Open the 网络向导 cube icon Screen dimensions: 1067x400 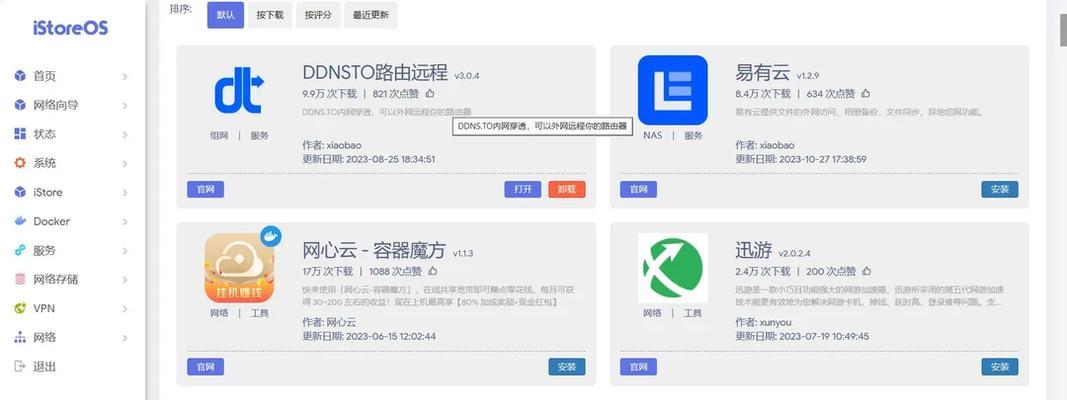[20, 105]
